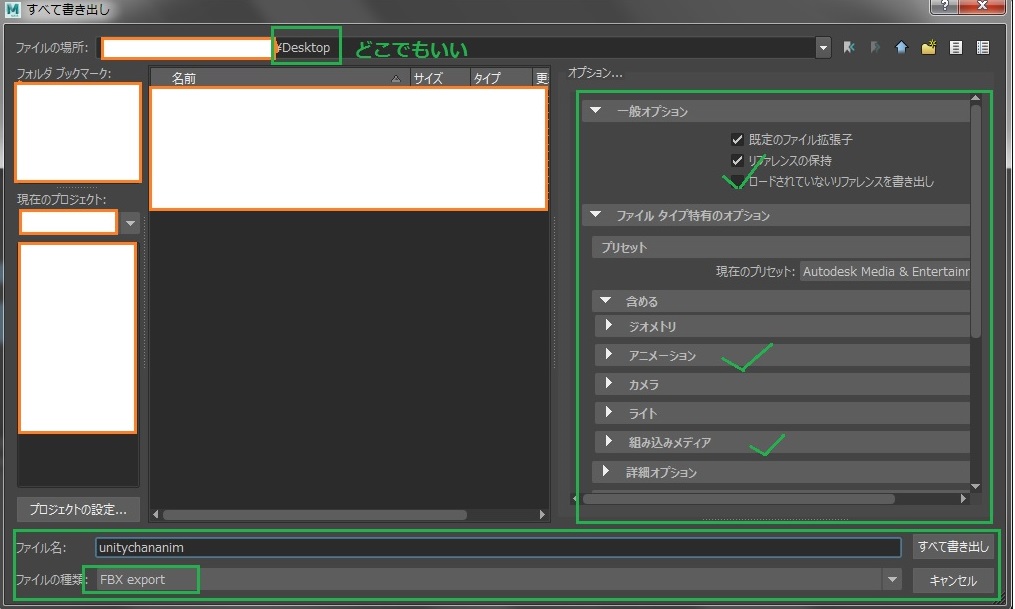Click file list scroll right arrow

(x=542, y=515)
